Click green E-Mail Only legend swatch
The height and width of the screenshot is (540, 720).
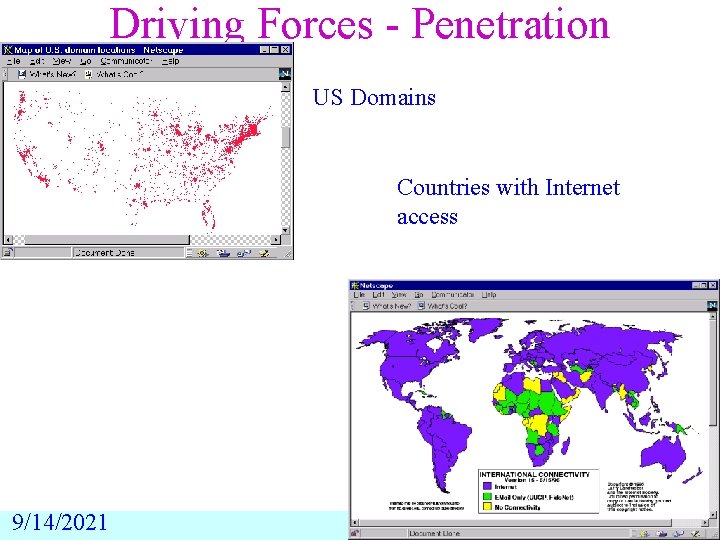click(487, 497)
